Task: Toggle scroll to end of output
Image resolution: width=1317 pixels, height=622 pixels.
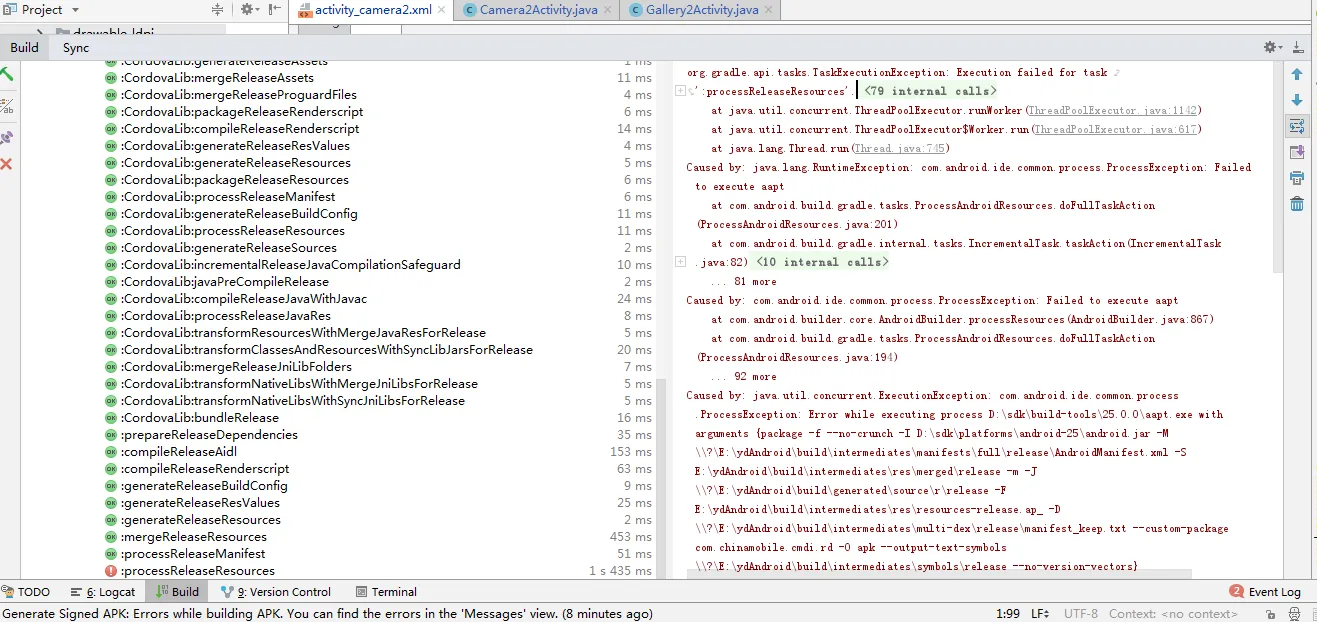Action: click(1296, 152)
